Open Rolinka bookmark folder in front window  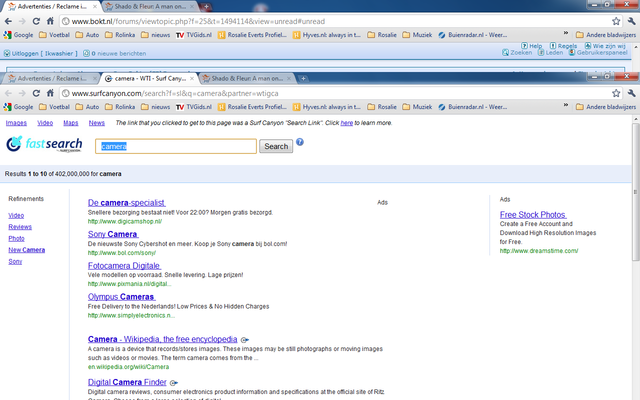[x=120, y=107]
